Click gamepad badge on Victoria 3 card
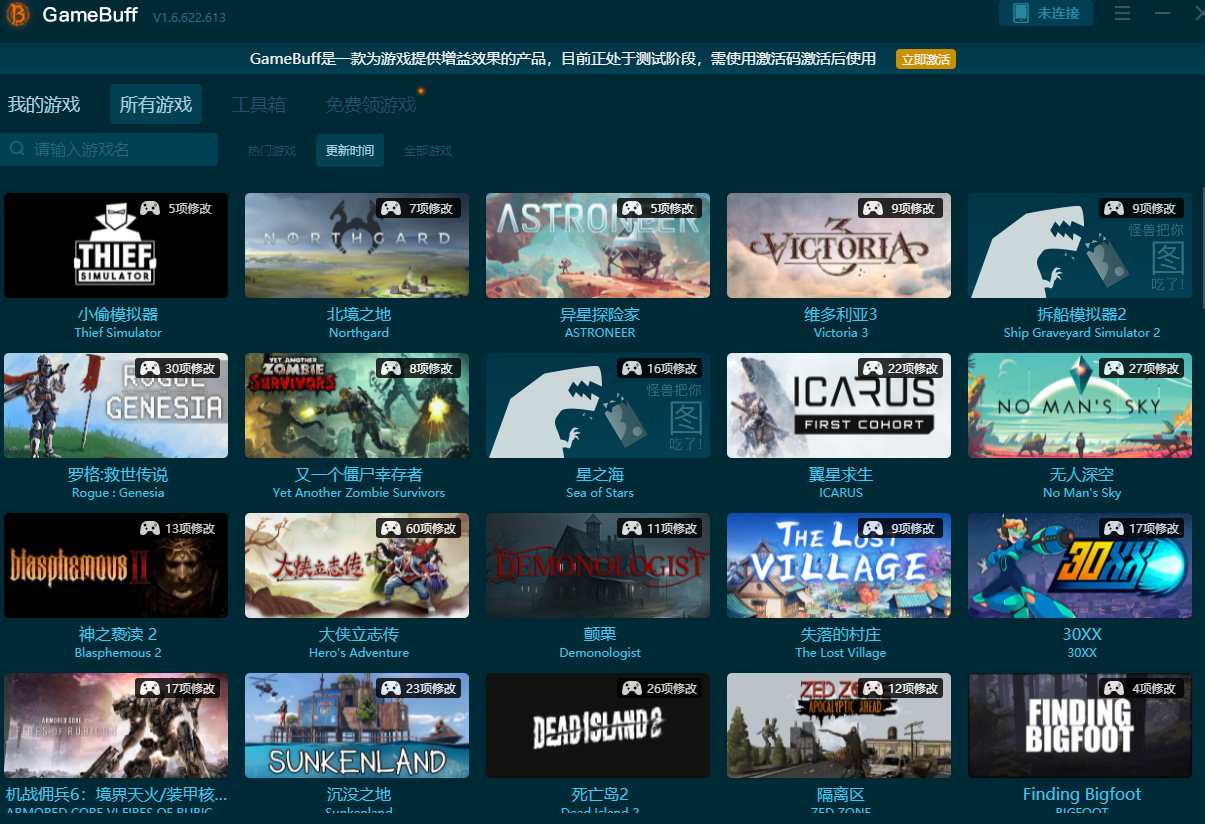 click(873, 208)
